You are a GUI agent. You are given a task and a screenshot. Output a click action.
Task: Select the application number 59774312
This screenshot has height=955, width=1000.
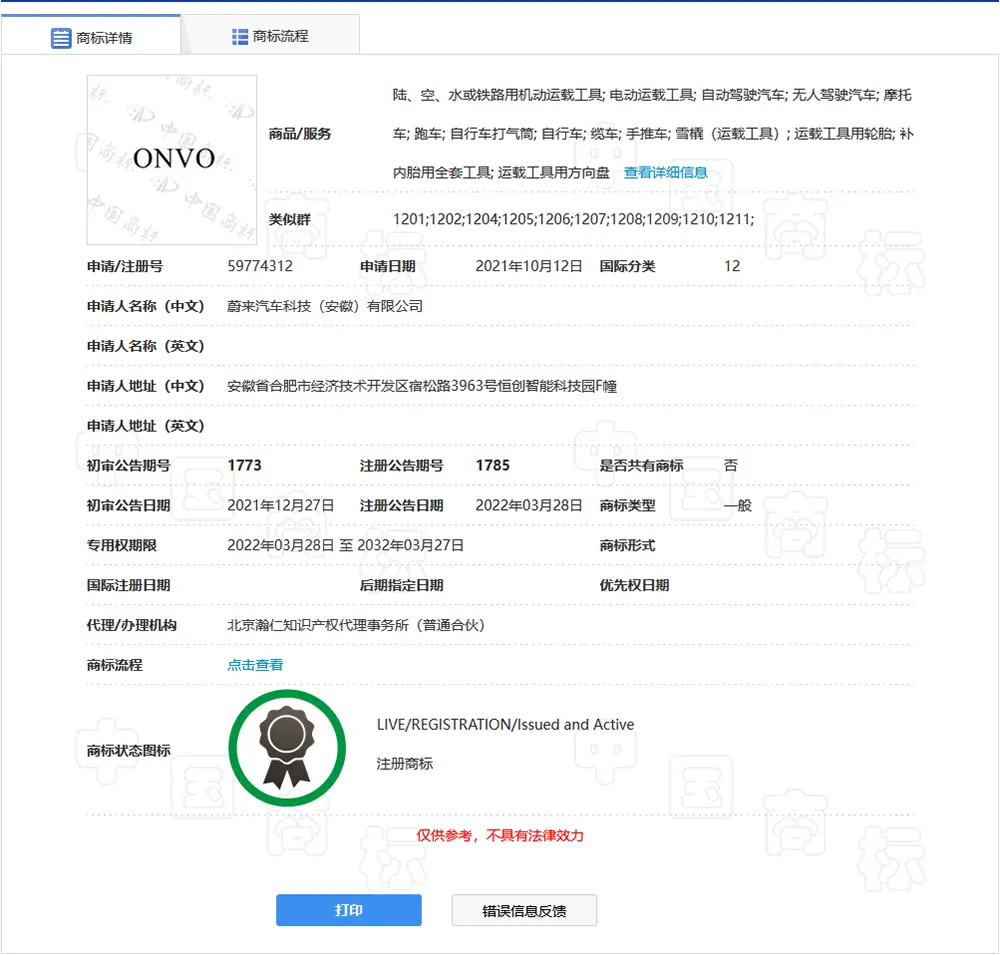(x=260, y=266)
